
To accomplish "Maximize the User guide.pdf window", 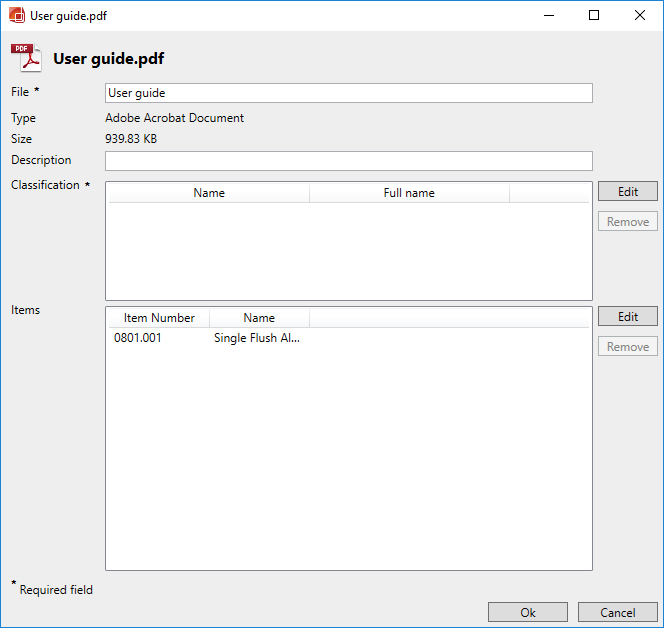I will pyautogui.click(x=594, y=16).
